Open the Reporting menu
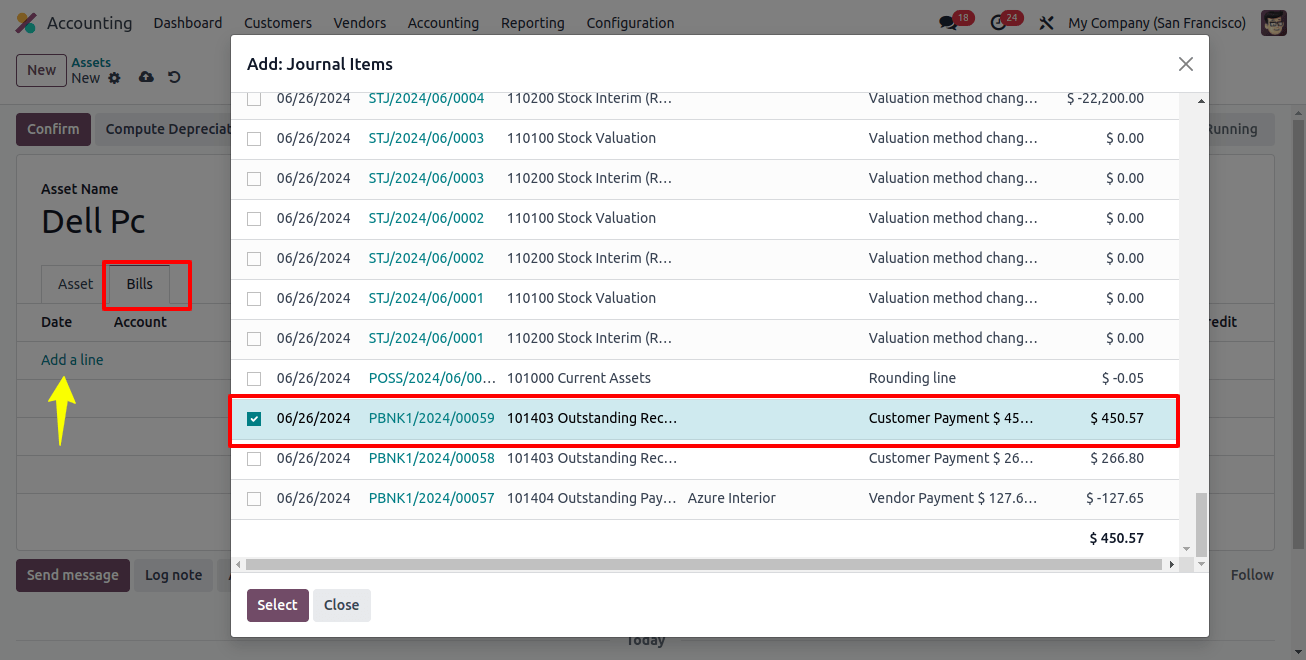This screenshot has height=660, width=1306. pos(533,23)
